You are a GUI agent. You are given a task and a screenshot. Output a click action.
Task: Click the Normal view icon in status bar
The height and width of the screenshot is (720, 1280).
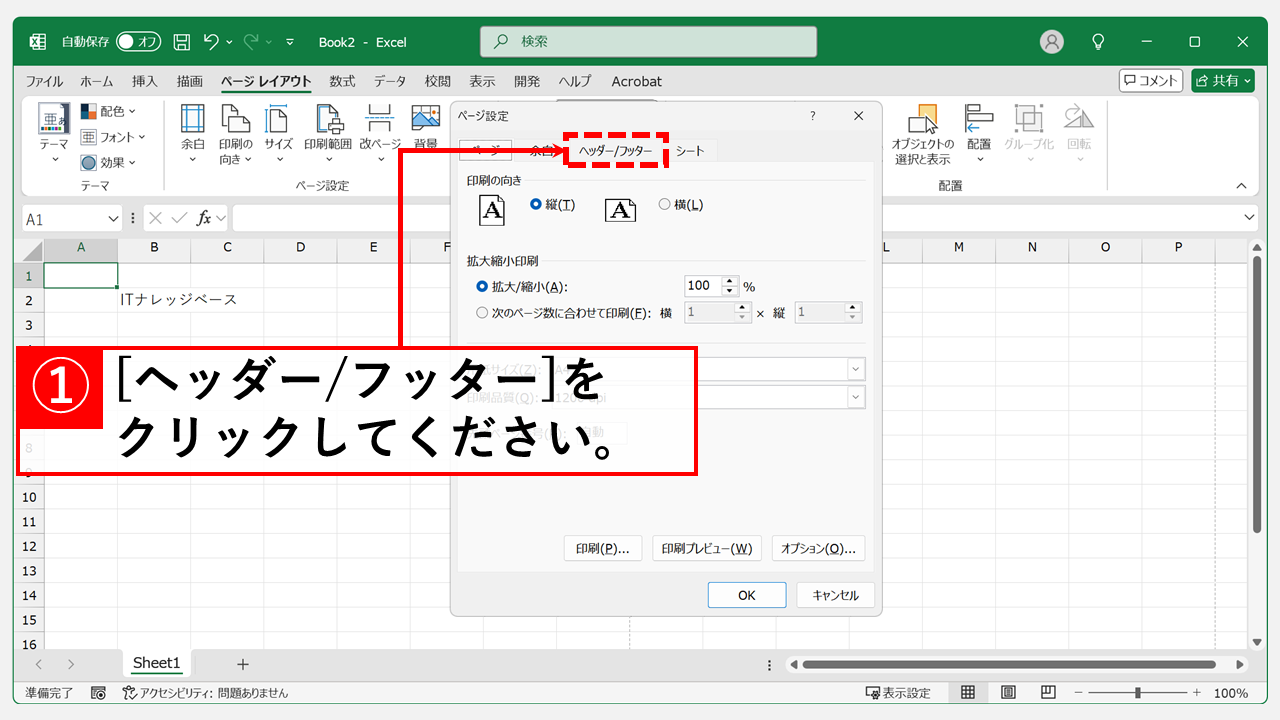coord(968,692)
